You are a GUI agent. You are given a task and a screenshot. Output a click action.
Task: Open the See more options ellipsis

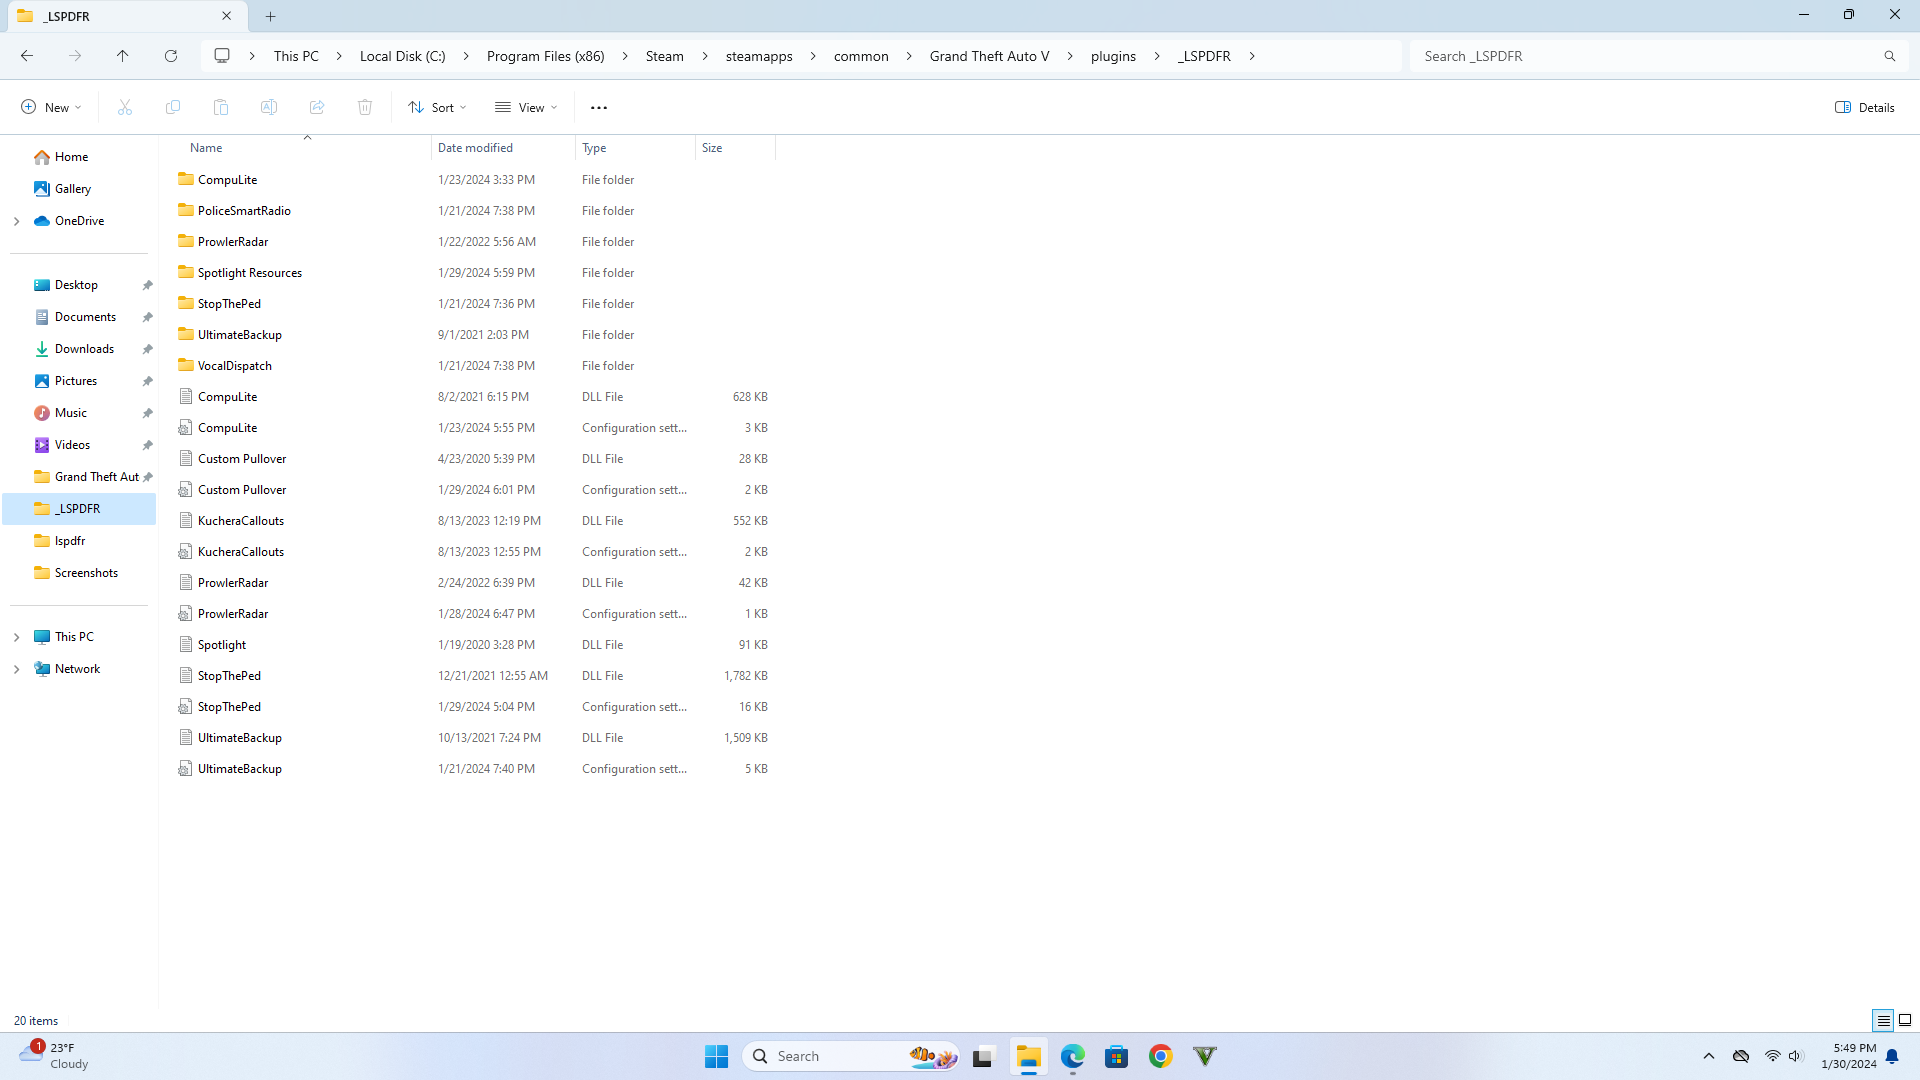point(598,107)
